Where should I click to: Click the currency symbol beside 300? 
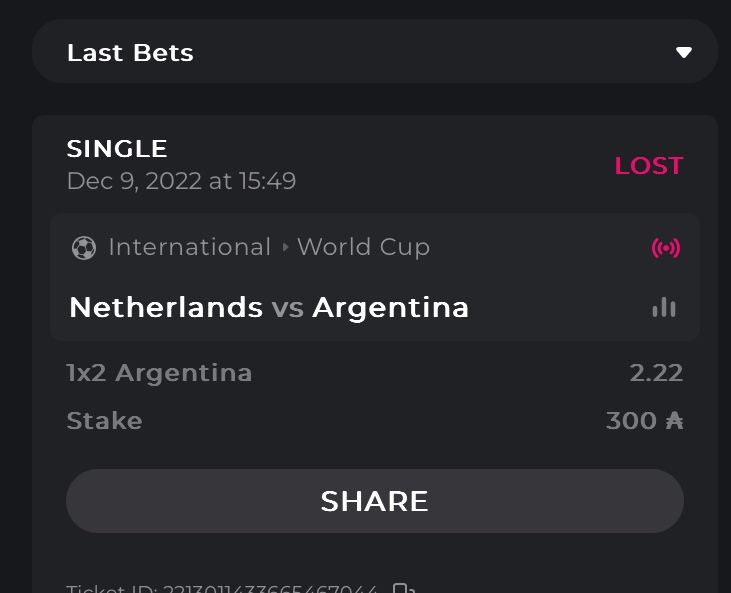coord(674,421)
